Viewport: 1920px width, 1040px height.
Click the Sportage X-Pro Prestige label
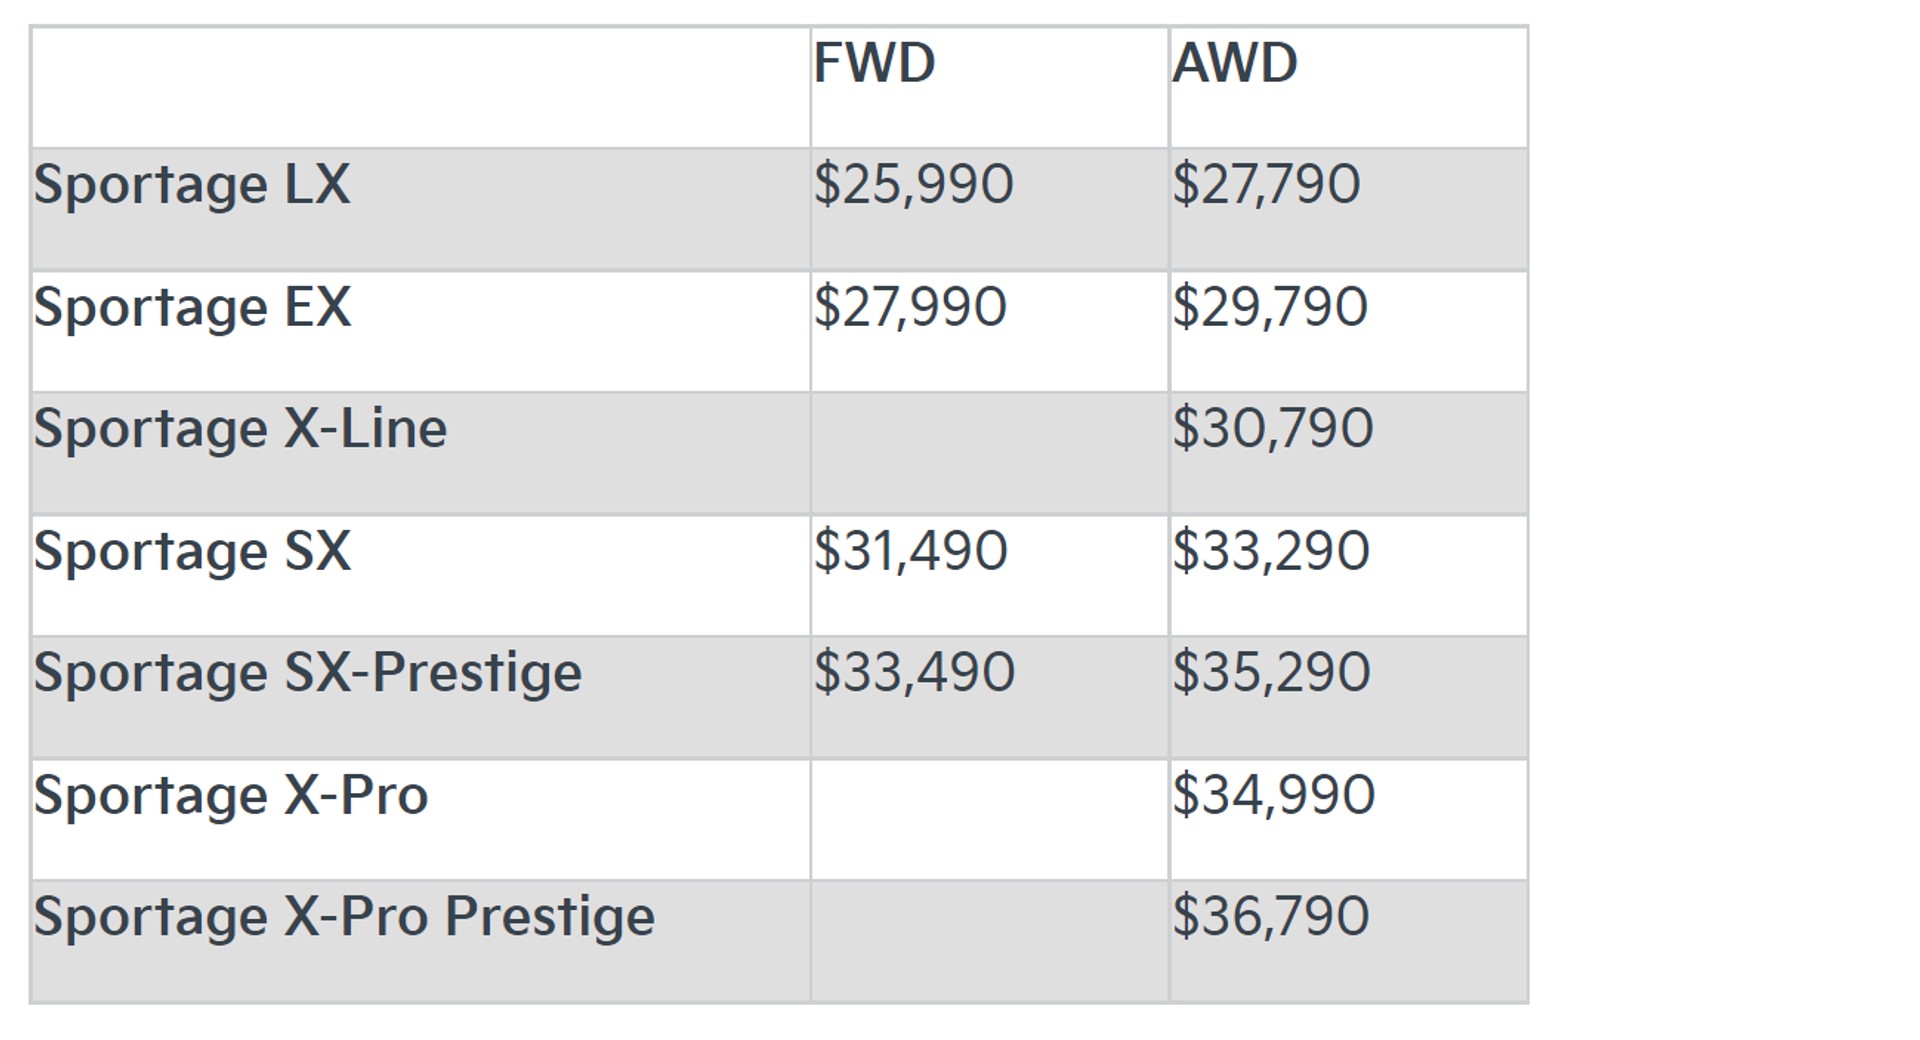coord(344,917)
